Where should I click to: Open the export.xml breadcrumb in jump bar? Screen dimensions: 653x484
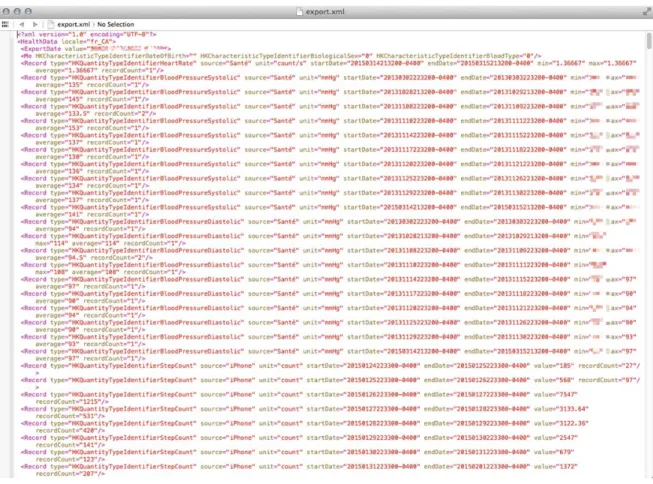point(73,24)
